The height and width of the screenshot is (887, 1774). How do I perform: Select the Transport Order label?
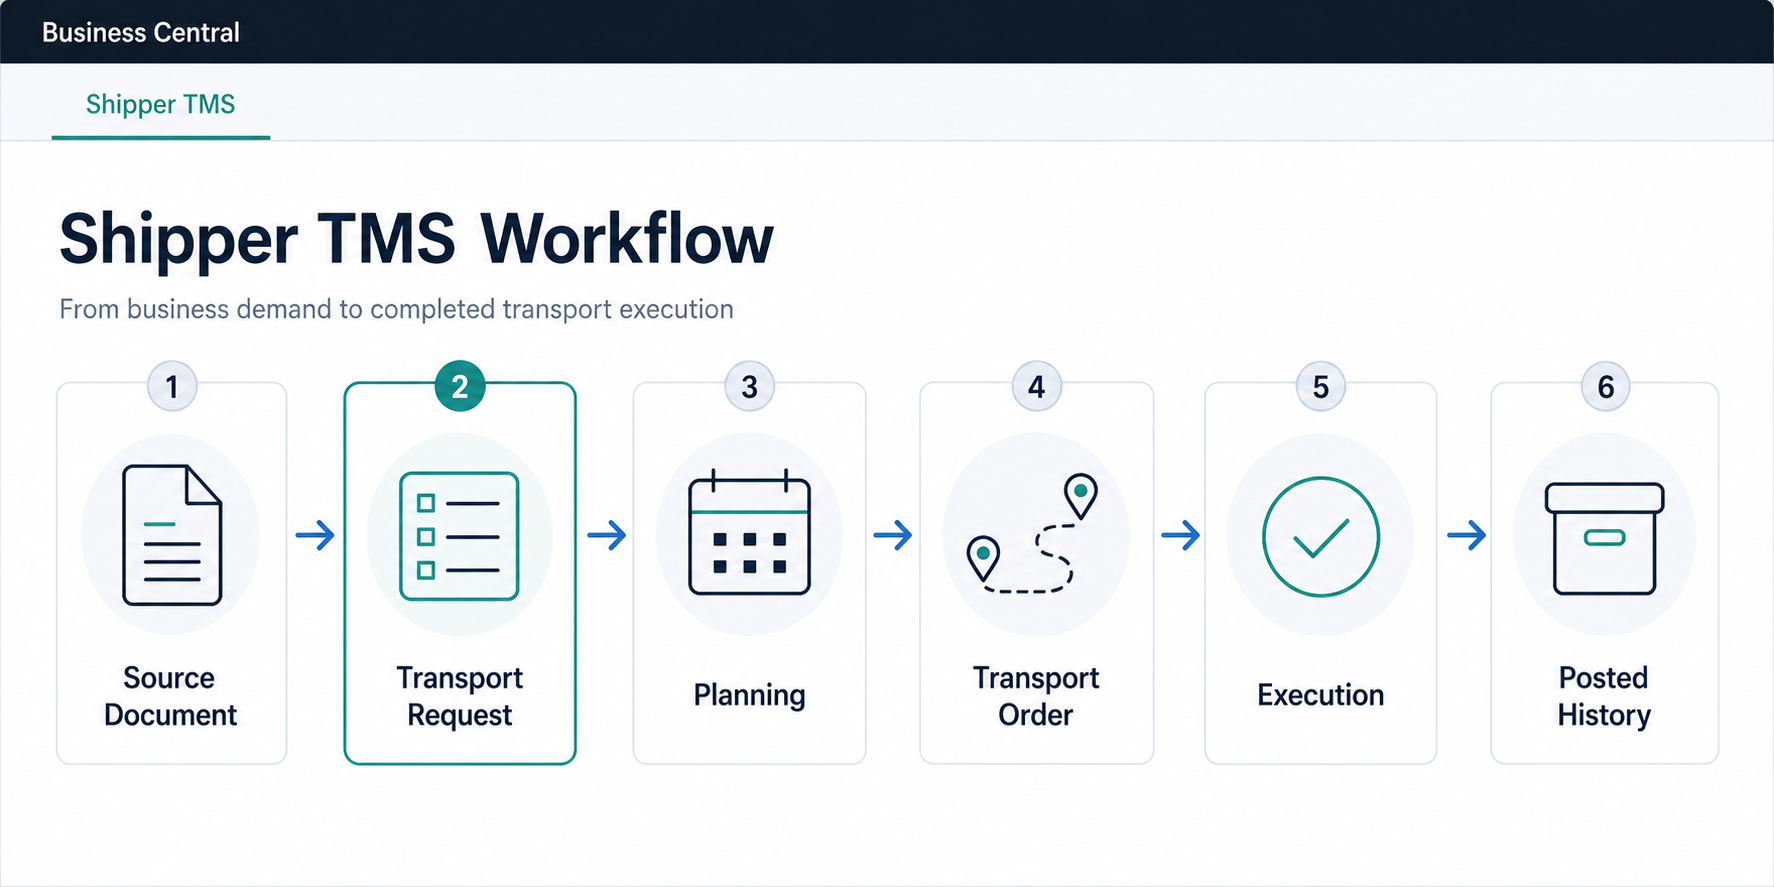[1036, 696]
